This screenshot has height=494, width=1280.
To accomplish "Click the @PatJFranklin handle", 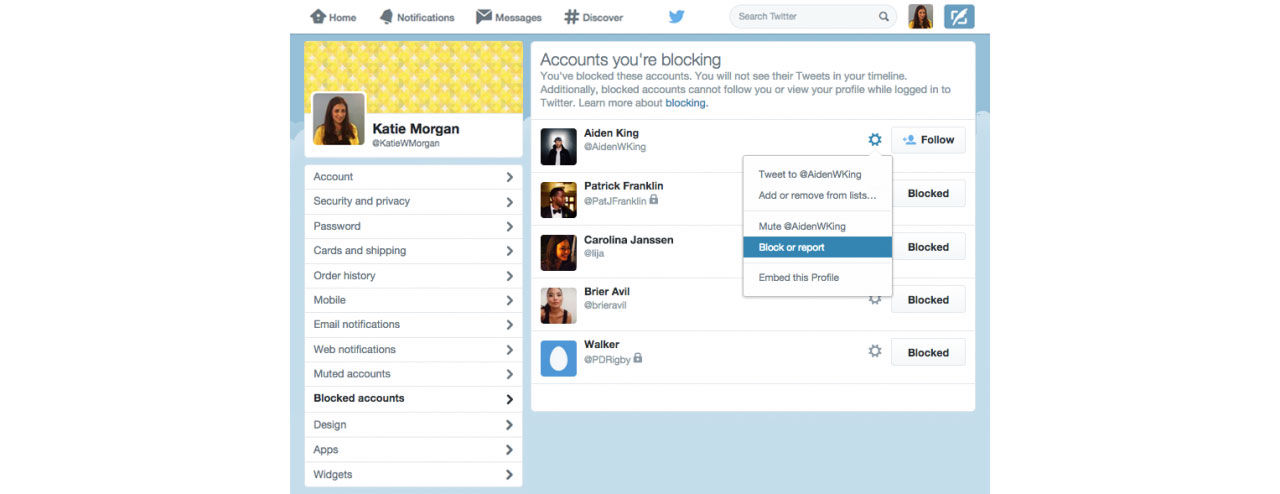I will [615, 201].
